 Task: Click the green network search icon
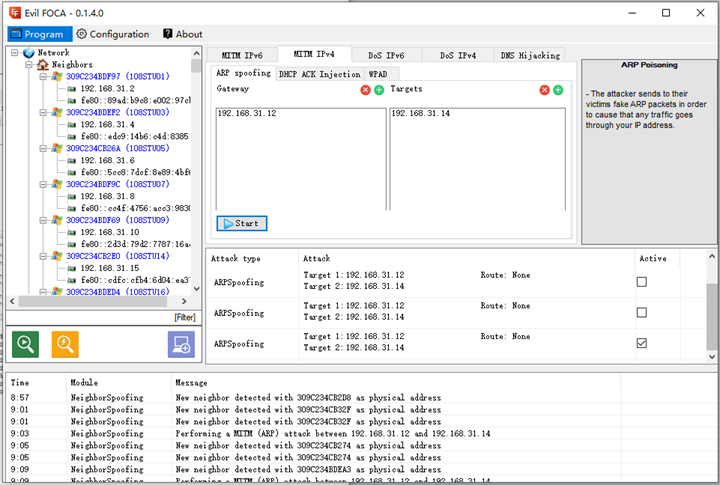(25, 344)
